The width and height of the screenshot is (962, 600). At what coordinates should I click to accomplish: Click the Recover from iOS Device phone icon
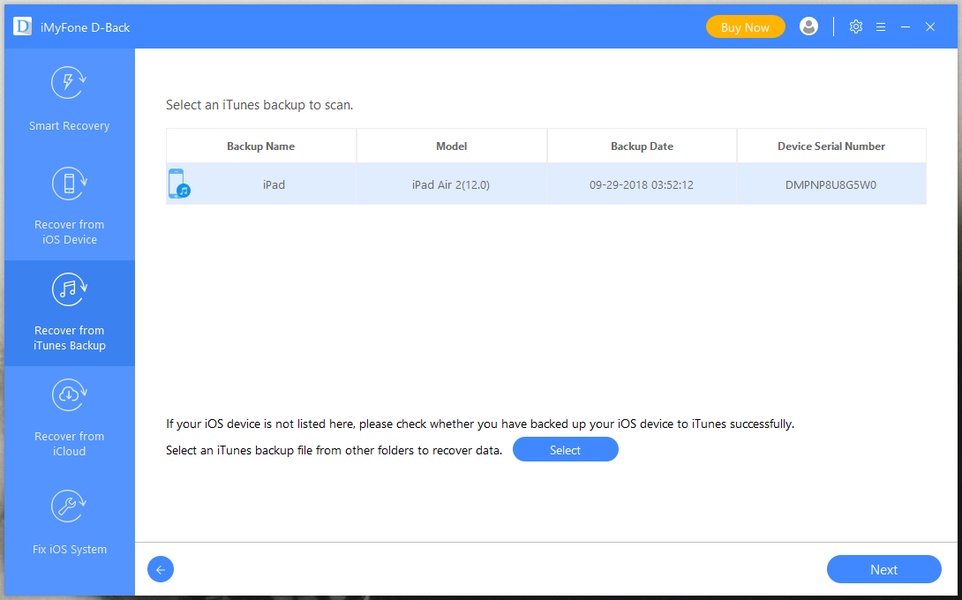coord(69,183)
